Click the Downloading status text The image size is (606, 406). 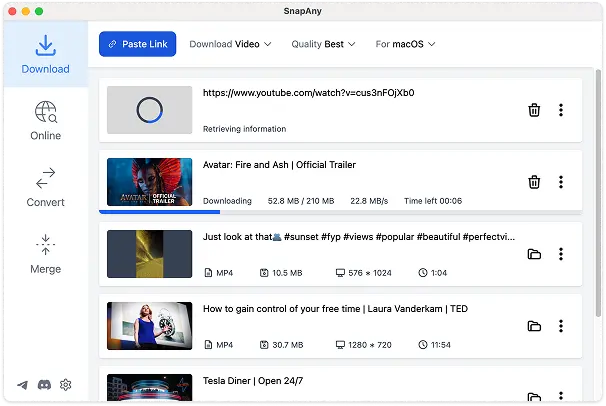click(x=227, y=201)
